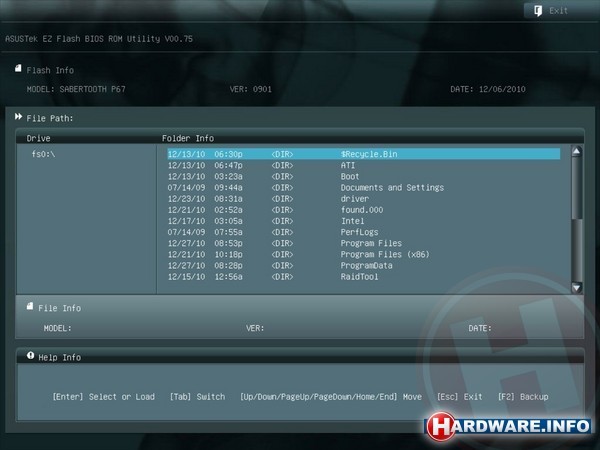Click the File Info page icon

(30, 306)
